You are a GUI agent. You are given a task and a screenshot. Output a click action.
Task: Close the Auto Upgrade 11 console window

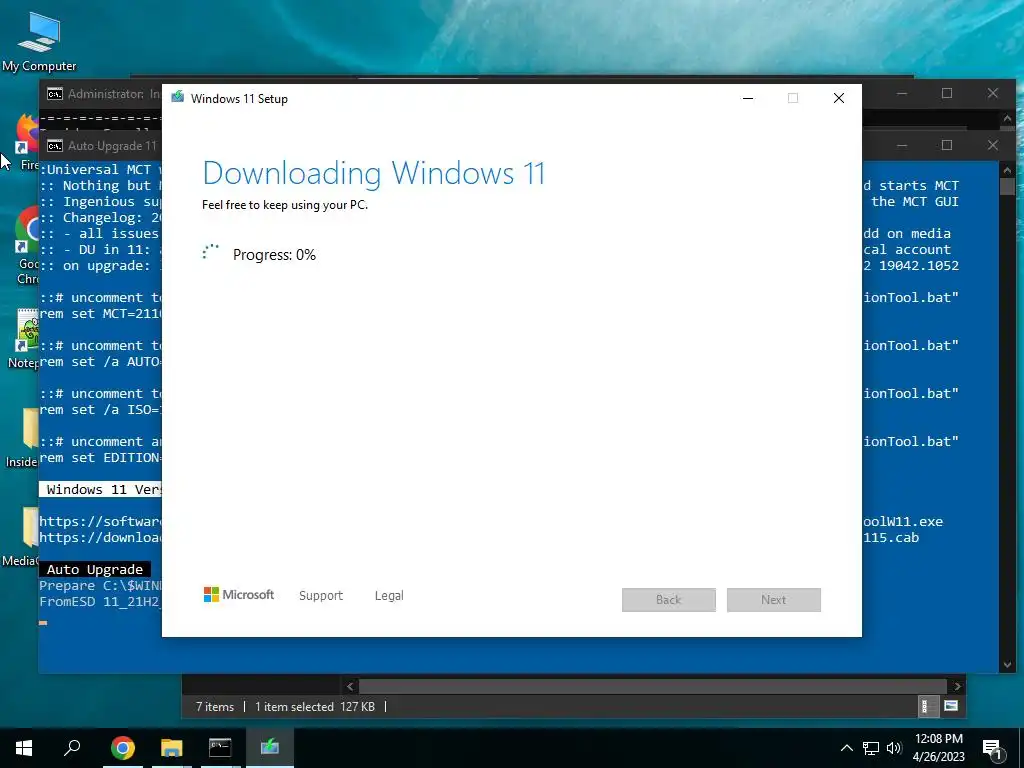tap(993, 145)
